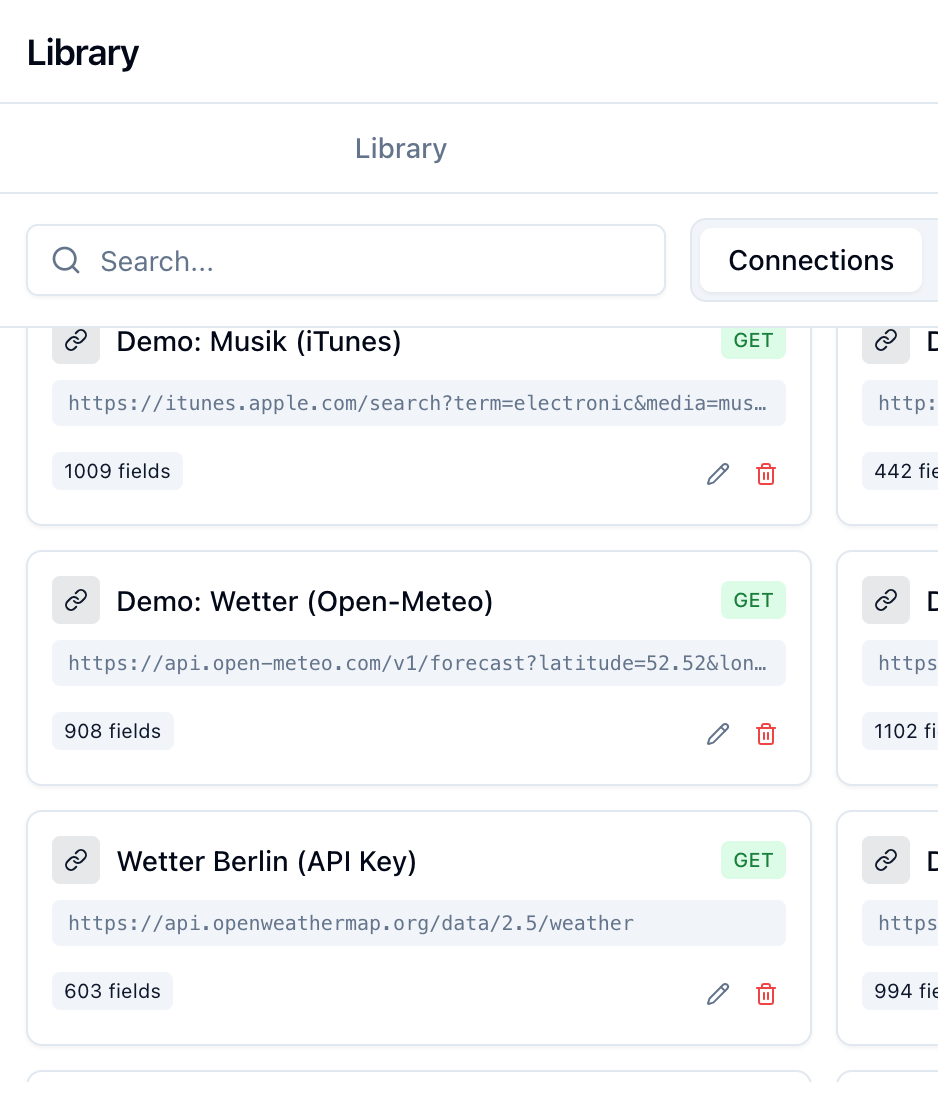Edit the Demo: Wetter (Open-Meteo) request

click(717, 733)
